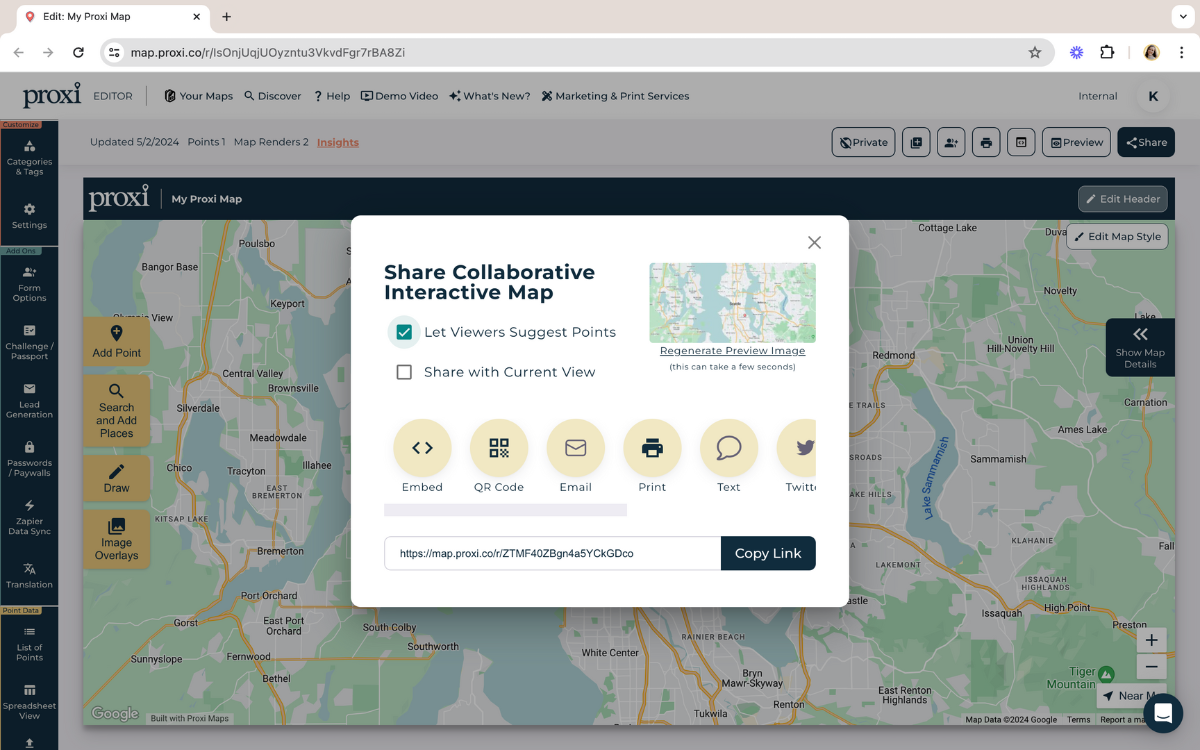
Task: Click the Near Me location button
Action: (1131, 696)
